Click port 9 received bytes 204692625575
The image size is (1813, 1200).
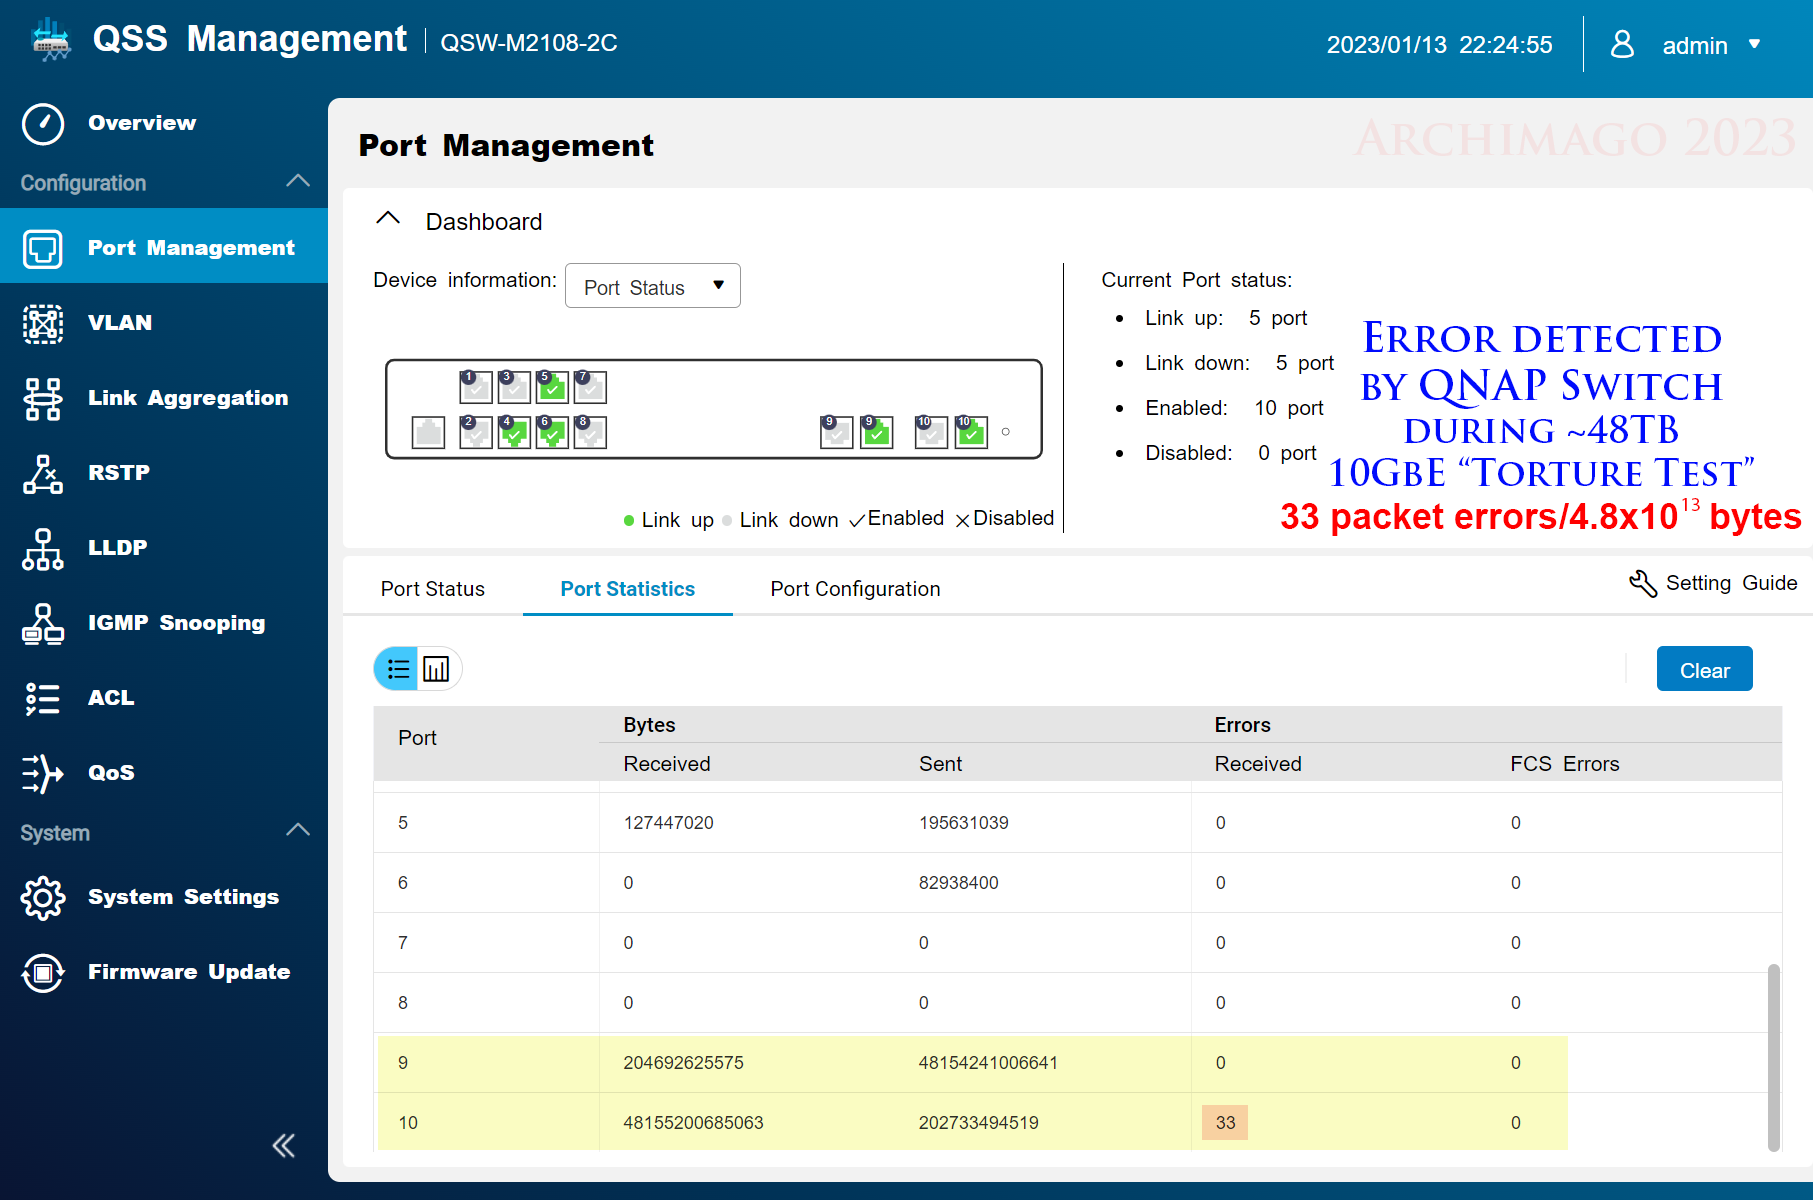[x=683, y=1063]
